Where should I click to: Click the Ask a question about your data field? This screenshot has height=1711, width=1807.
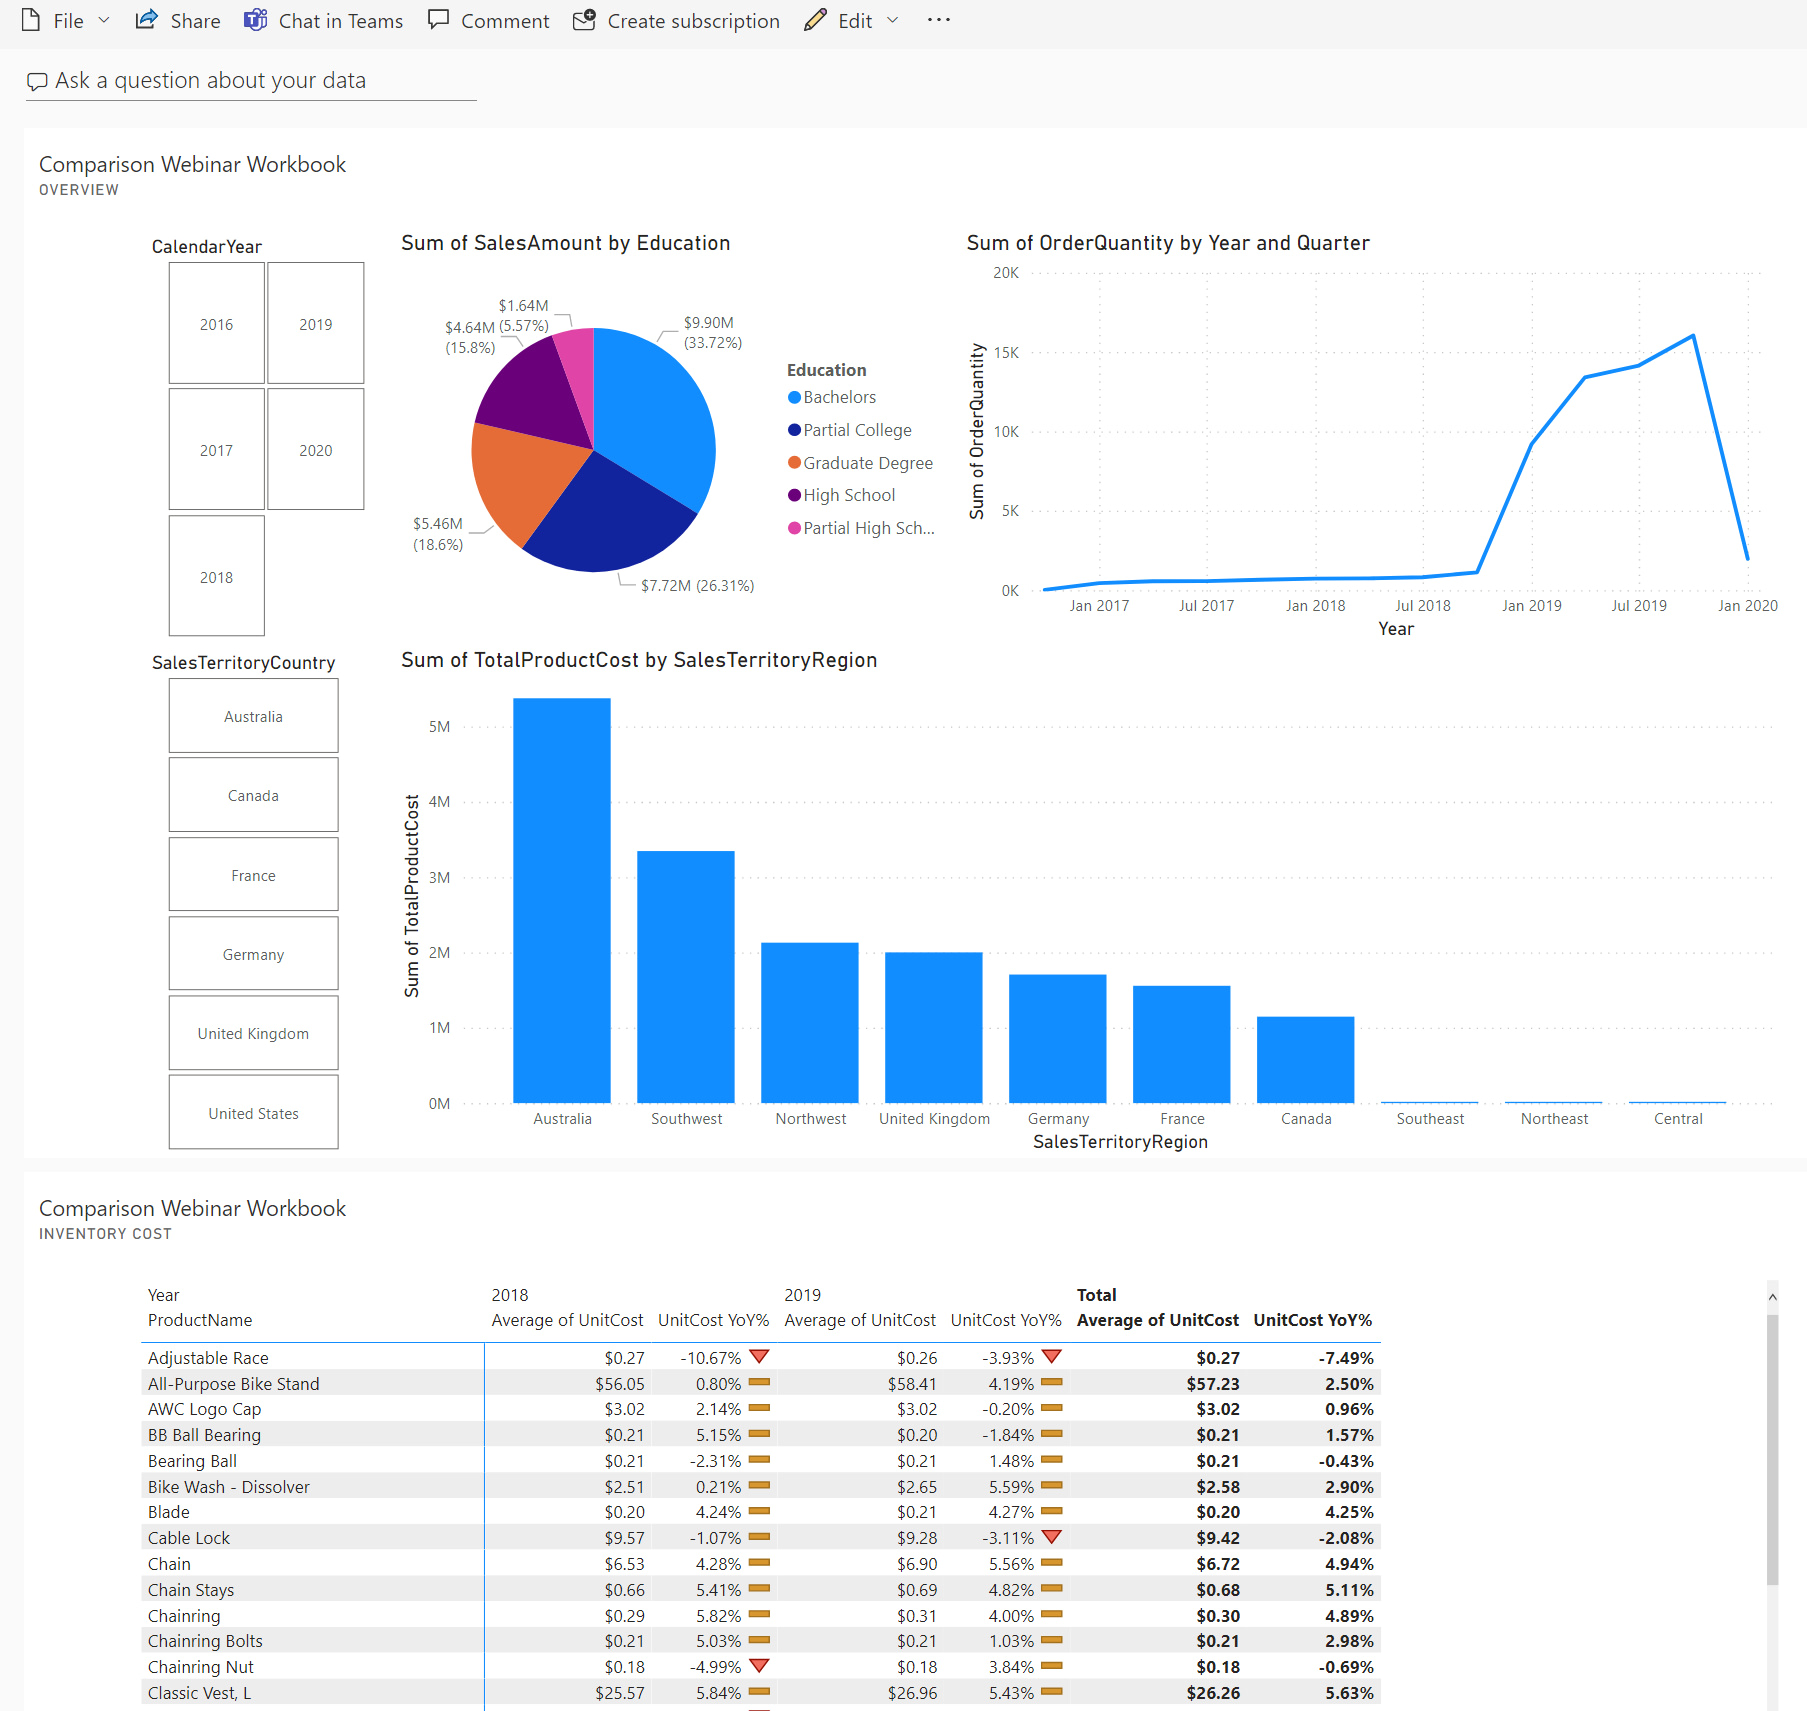(210, 80)
